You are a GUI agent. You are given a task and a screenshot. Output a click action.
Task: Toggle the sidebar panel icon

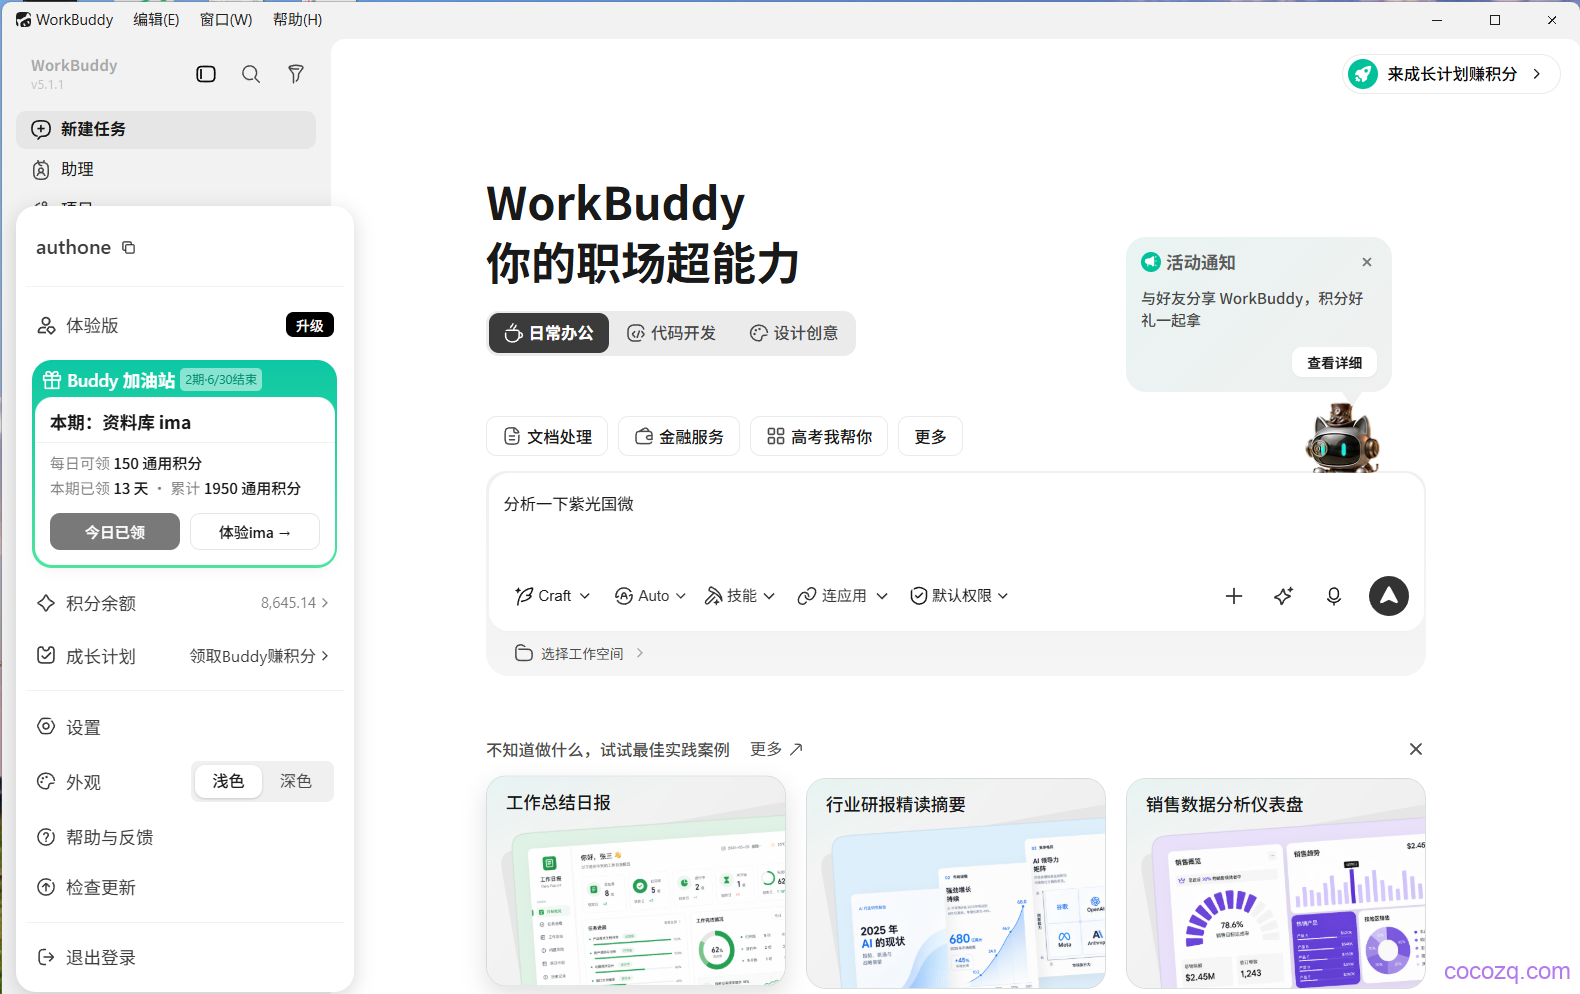click(206, 74)
